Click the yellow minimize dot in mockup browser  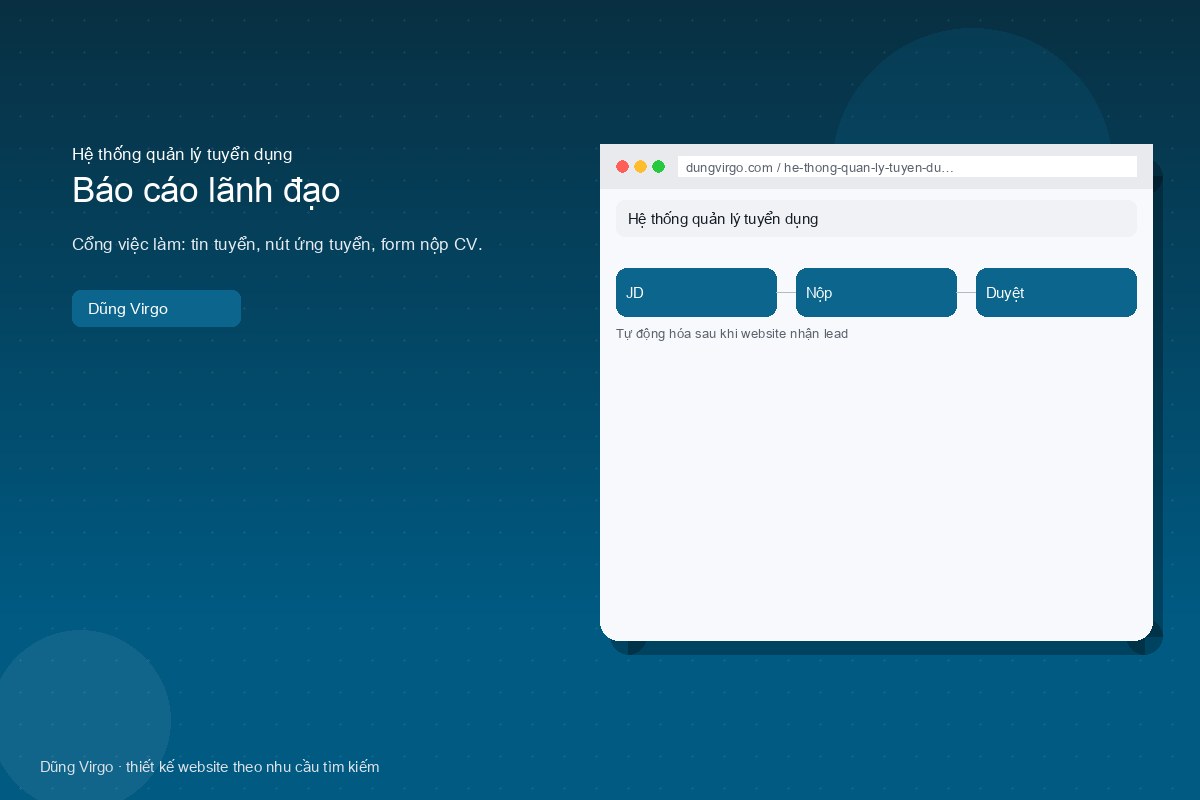[640, 167]
